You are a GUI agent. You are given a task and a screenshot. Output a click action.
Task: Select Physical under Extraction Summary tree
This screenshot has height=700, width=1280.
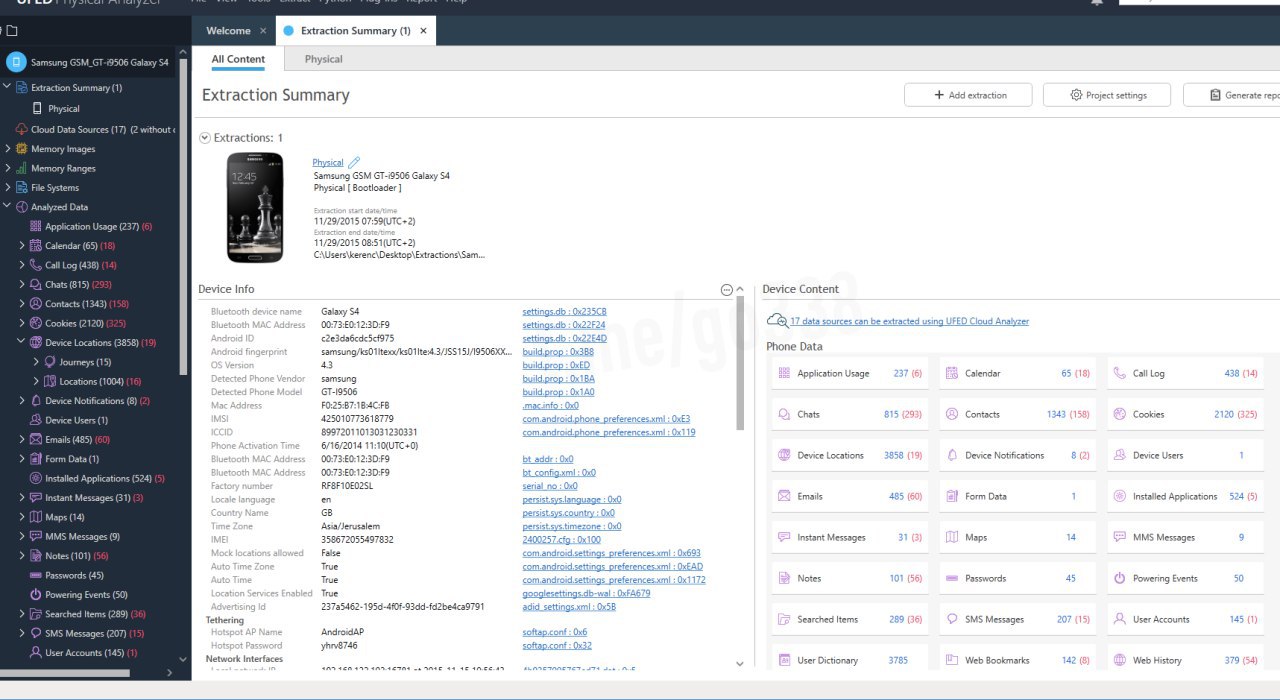[x=64, y=109]
